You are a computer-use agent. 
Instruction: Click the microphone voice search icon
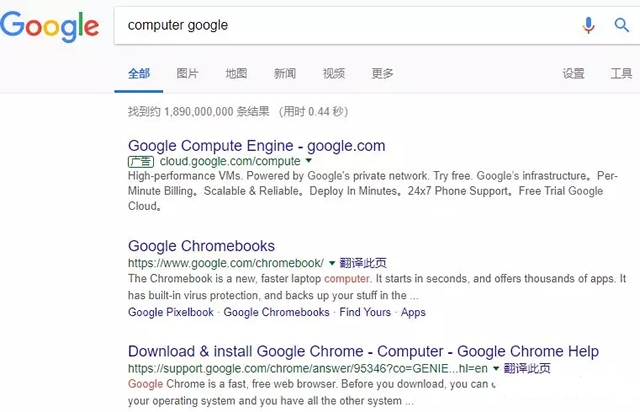tap(589, 25)
